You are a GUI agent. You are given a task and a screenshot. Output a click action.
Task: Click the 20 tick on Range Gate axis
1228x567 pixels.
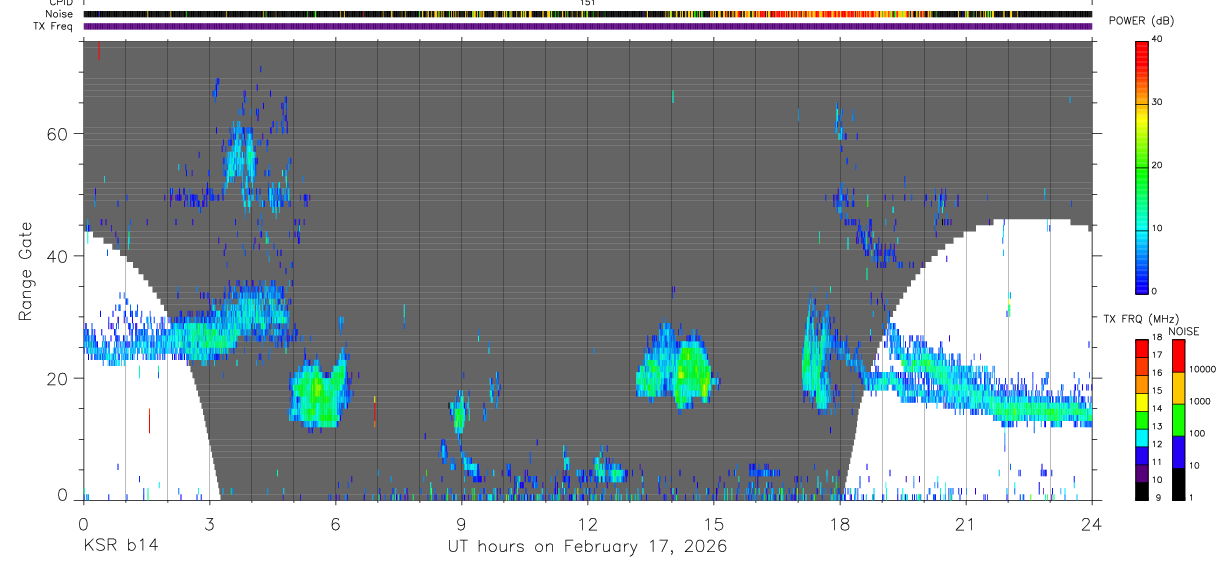pos(58,378)
